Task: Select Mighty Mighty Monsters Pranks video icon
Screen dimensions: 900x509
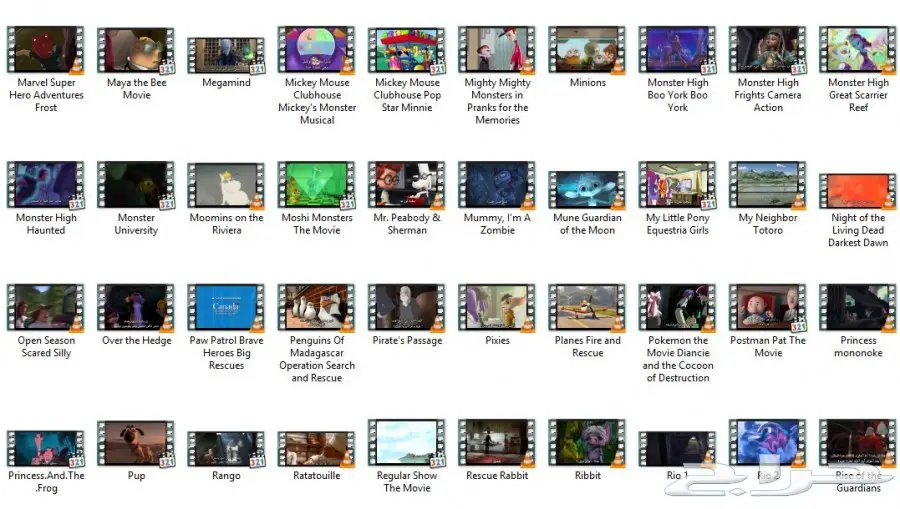Action: (x=497, y=50)
